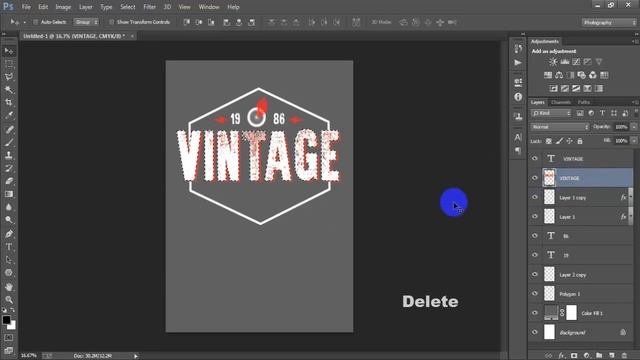Toggle visibility of Layer 1
Image resolution: width=640 pixels, height=360 pixels.
point(535,216)
